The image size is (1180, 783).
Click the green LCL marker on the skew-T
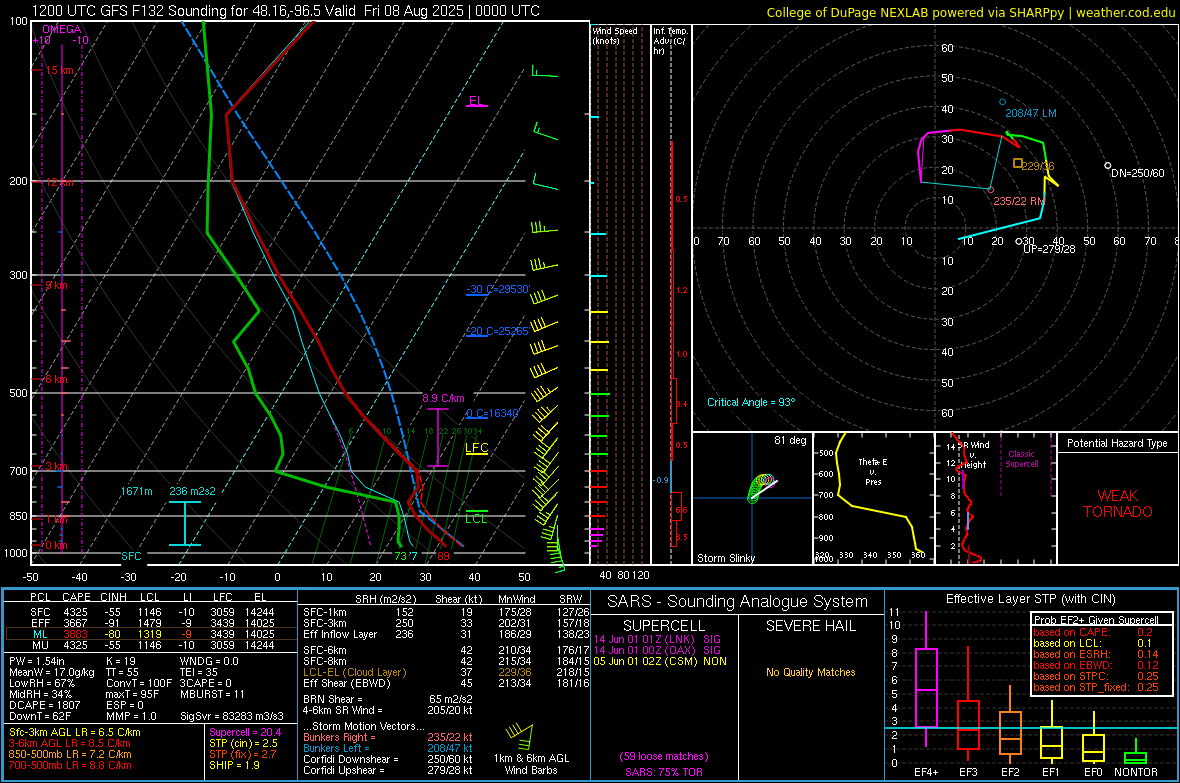[476, 516]
